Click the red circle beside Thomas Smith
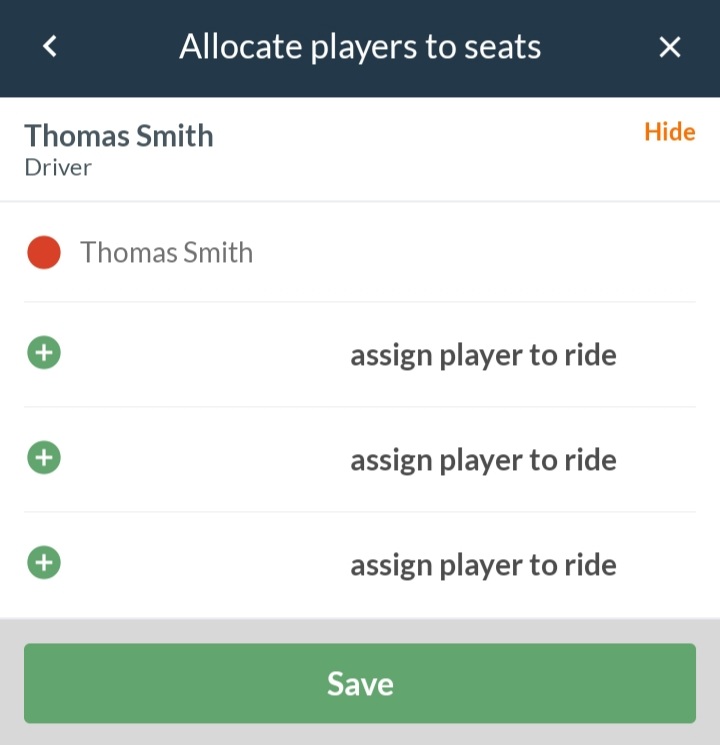Screen dimensions: 720x745 tap(44, 252)
